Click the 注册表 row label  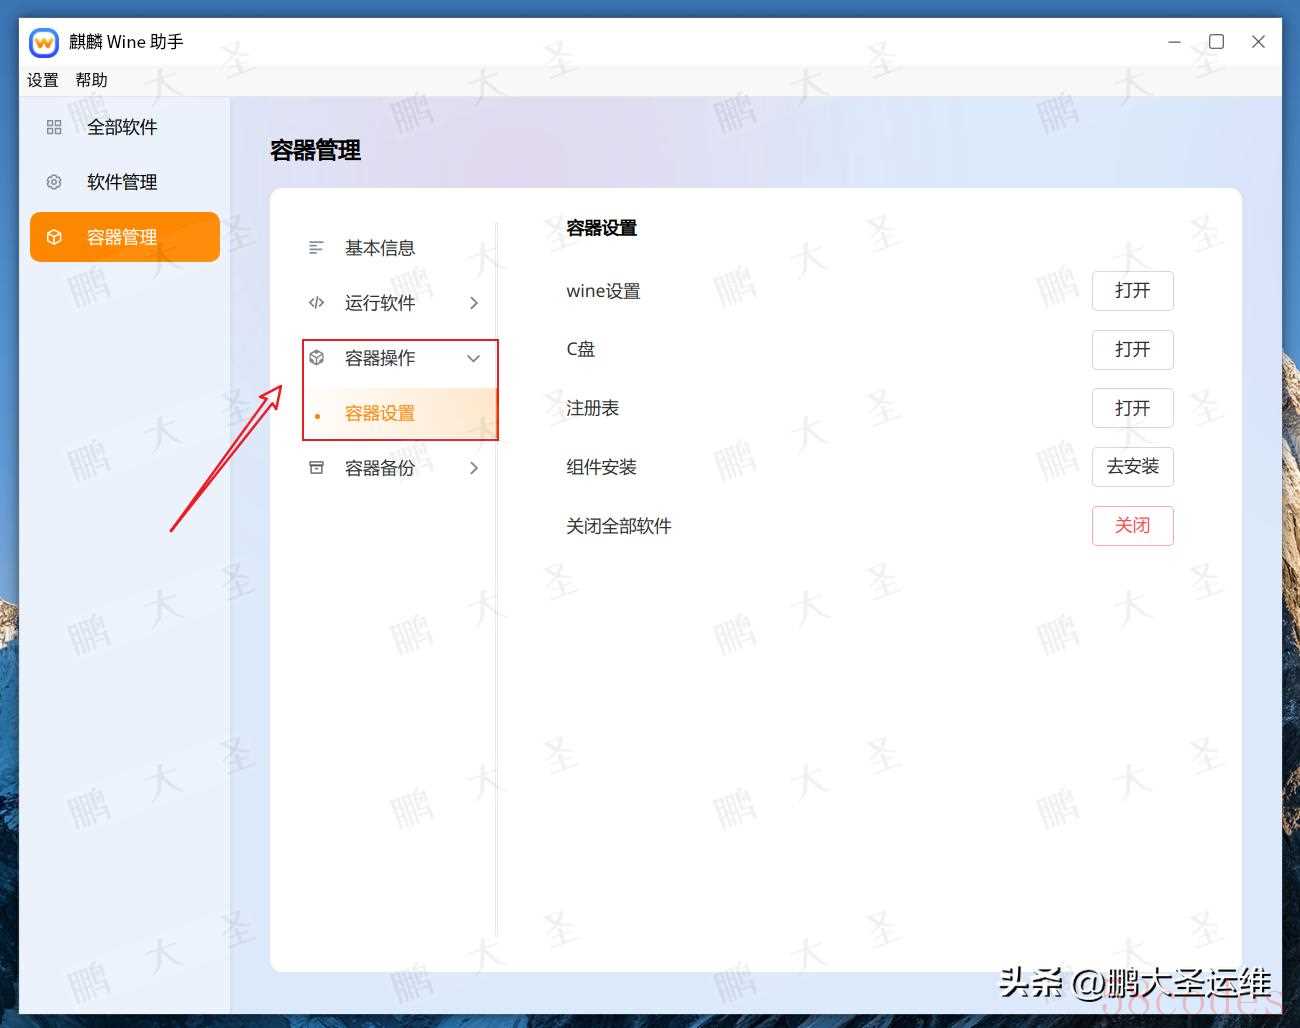coord(592,408)
